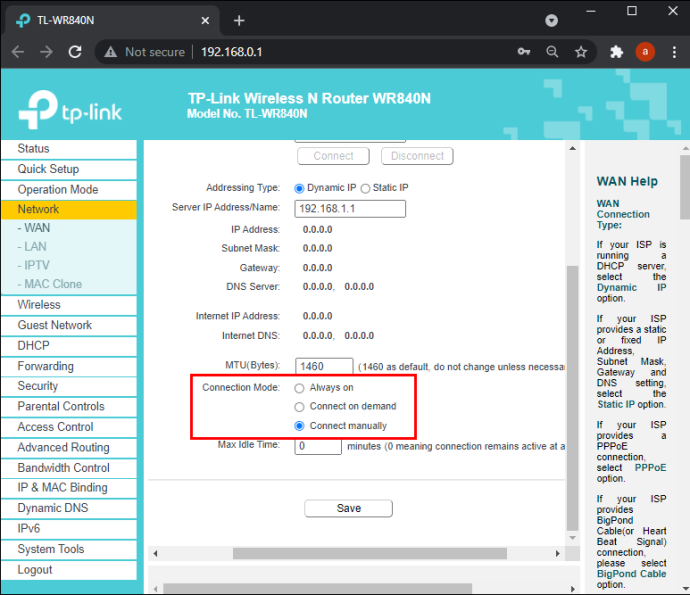
Task: Open the Bandwidth Control page
Action: (69, 468)
